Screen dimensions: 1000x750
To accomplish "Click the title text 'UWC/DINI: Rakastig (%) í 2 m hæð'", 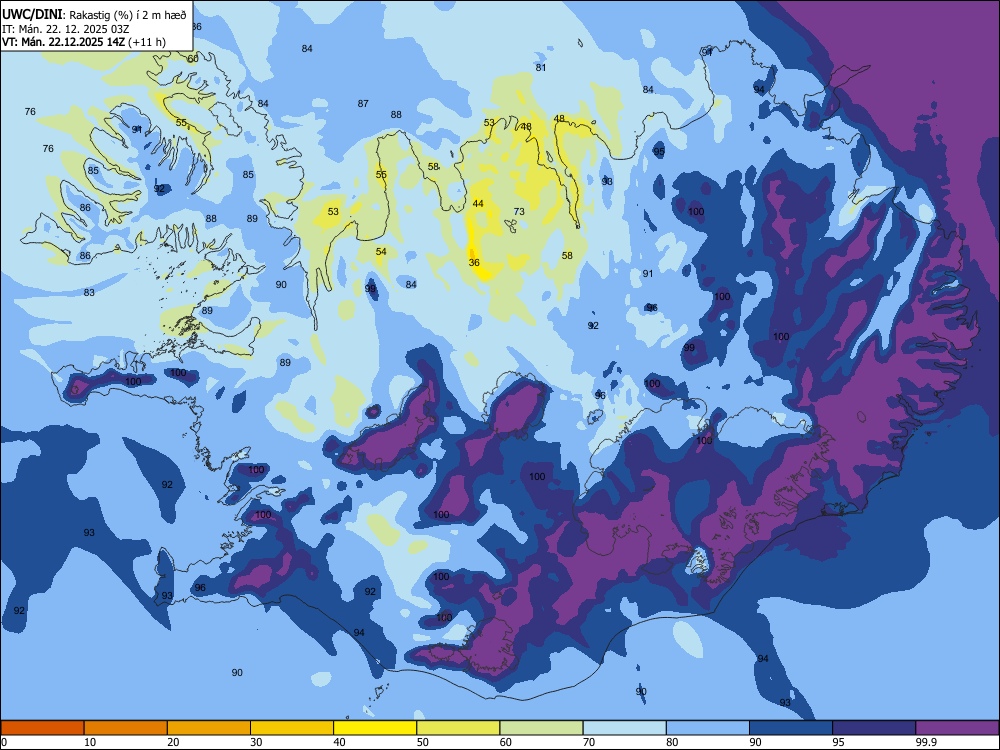I will [94, 14].
